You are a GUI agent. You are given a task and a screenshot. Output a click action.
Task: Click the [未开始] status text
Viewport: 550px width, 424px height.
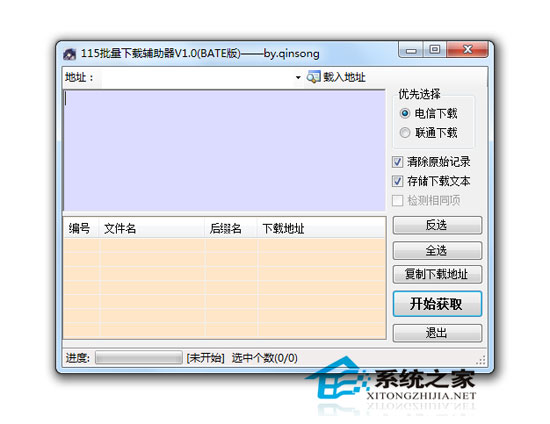[206, 358]
